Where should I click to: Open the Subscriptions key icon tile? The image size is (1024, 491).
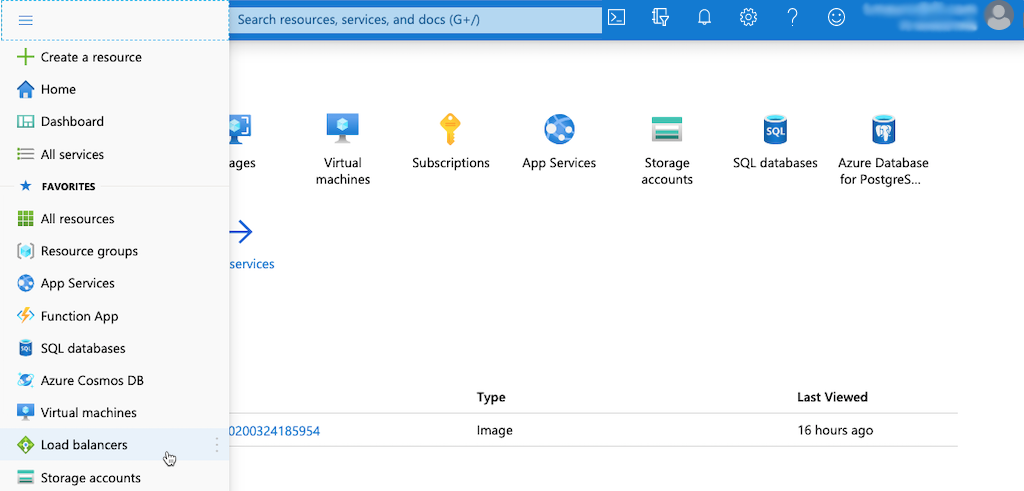[x=450, y=129]
